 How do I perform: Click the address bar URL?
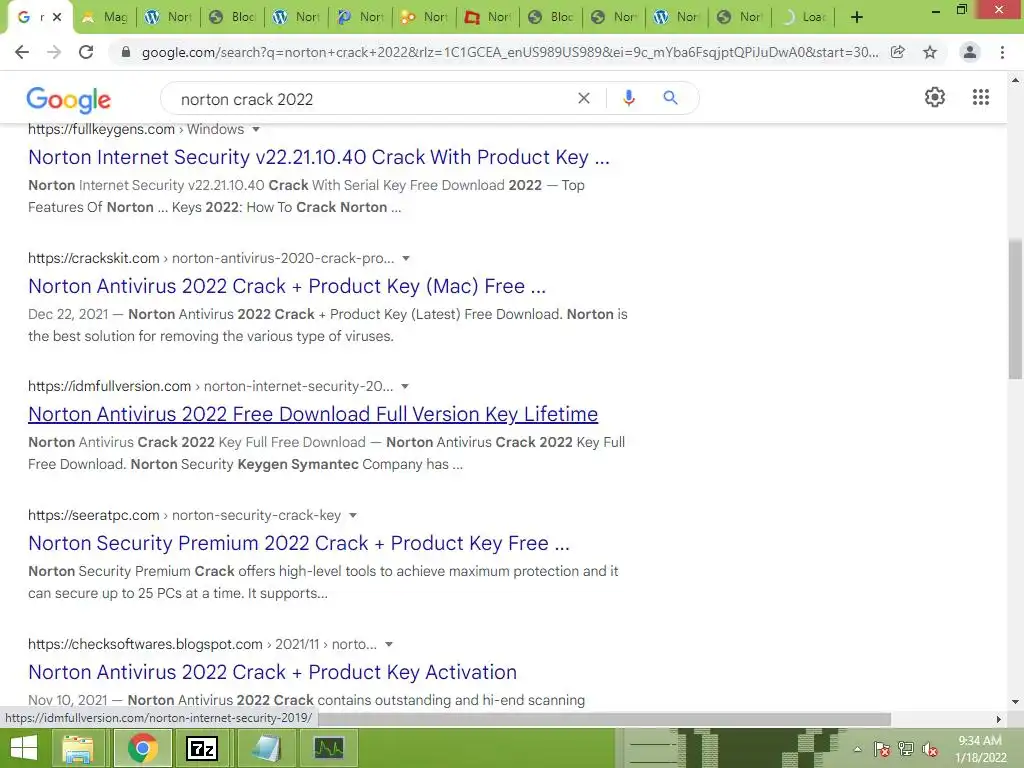[x=509, y=52]
